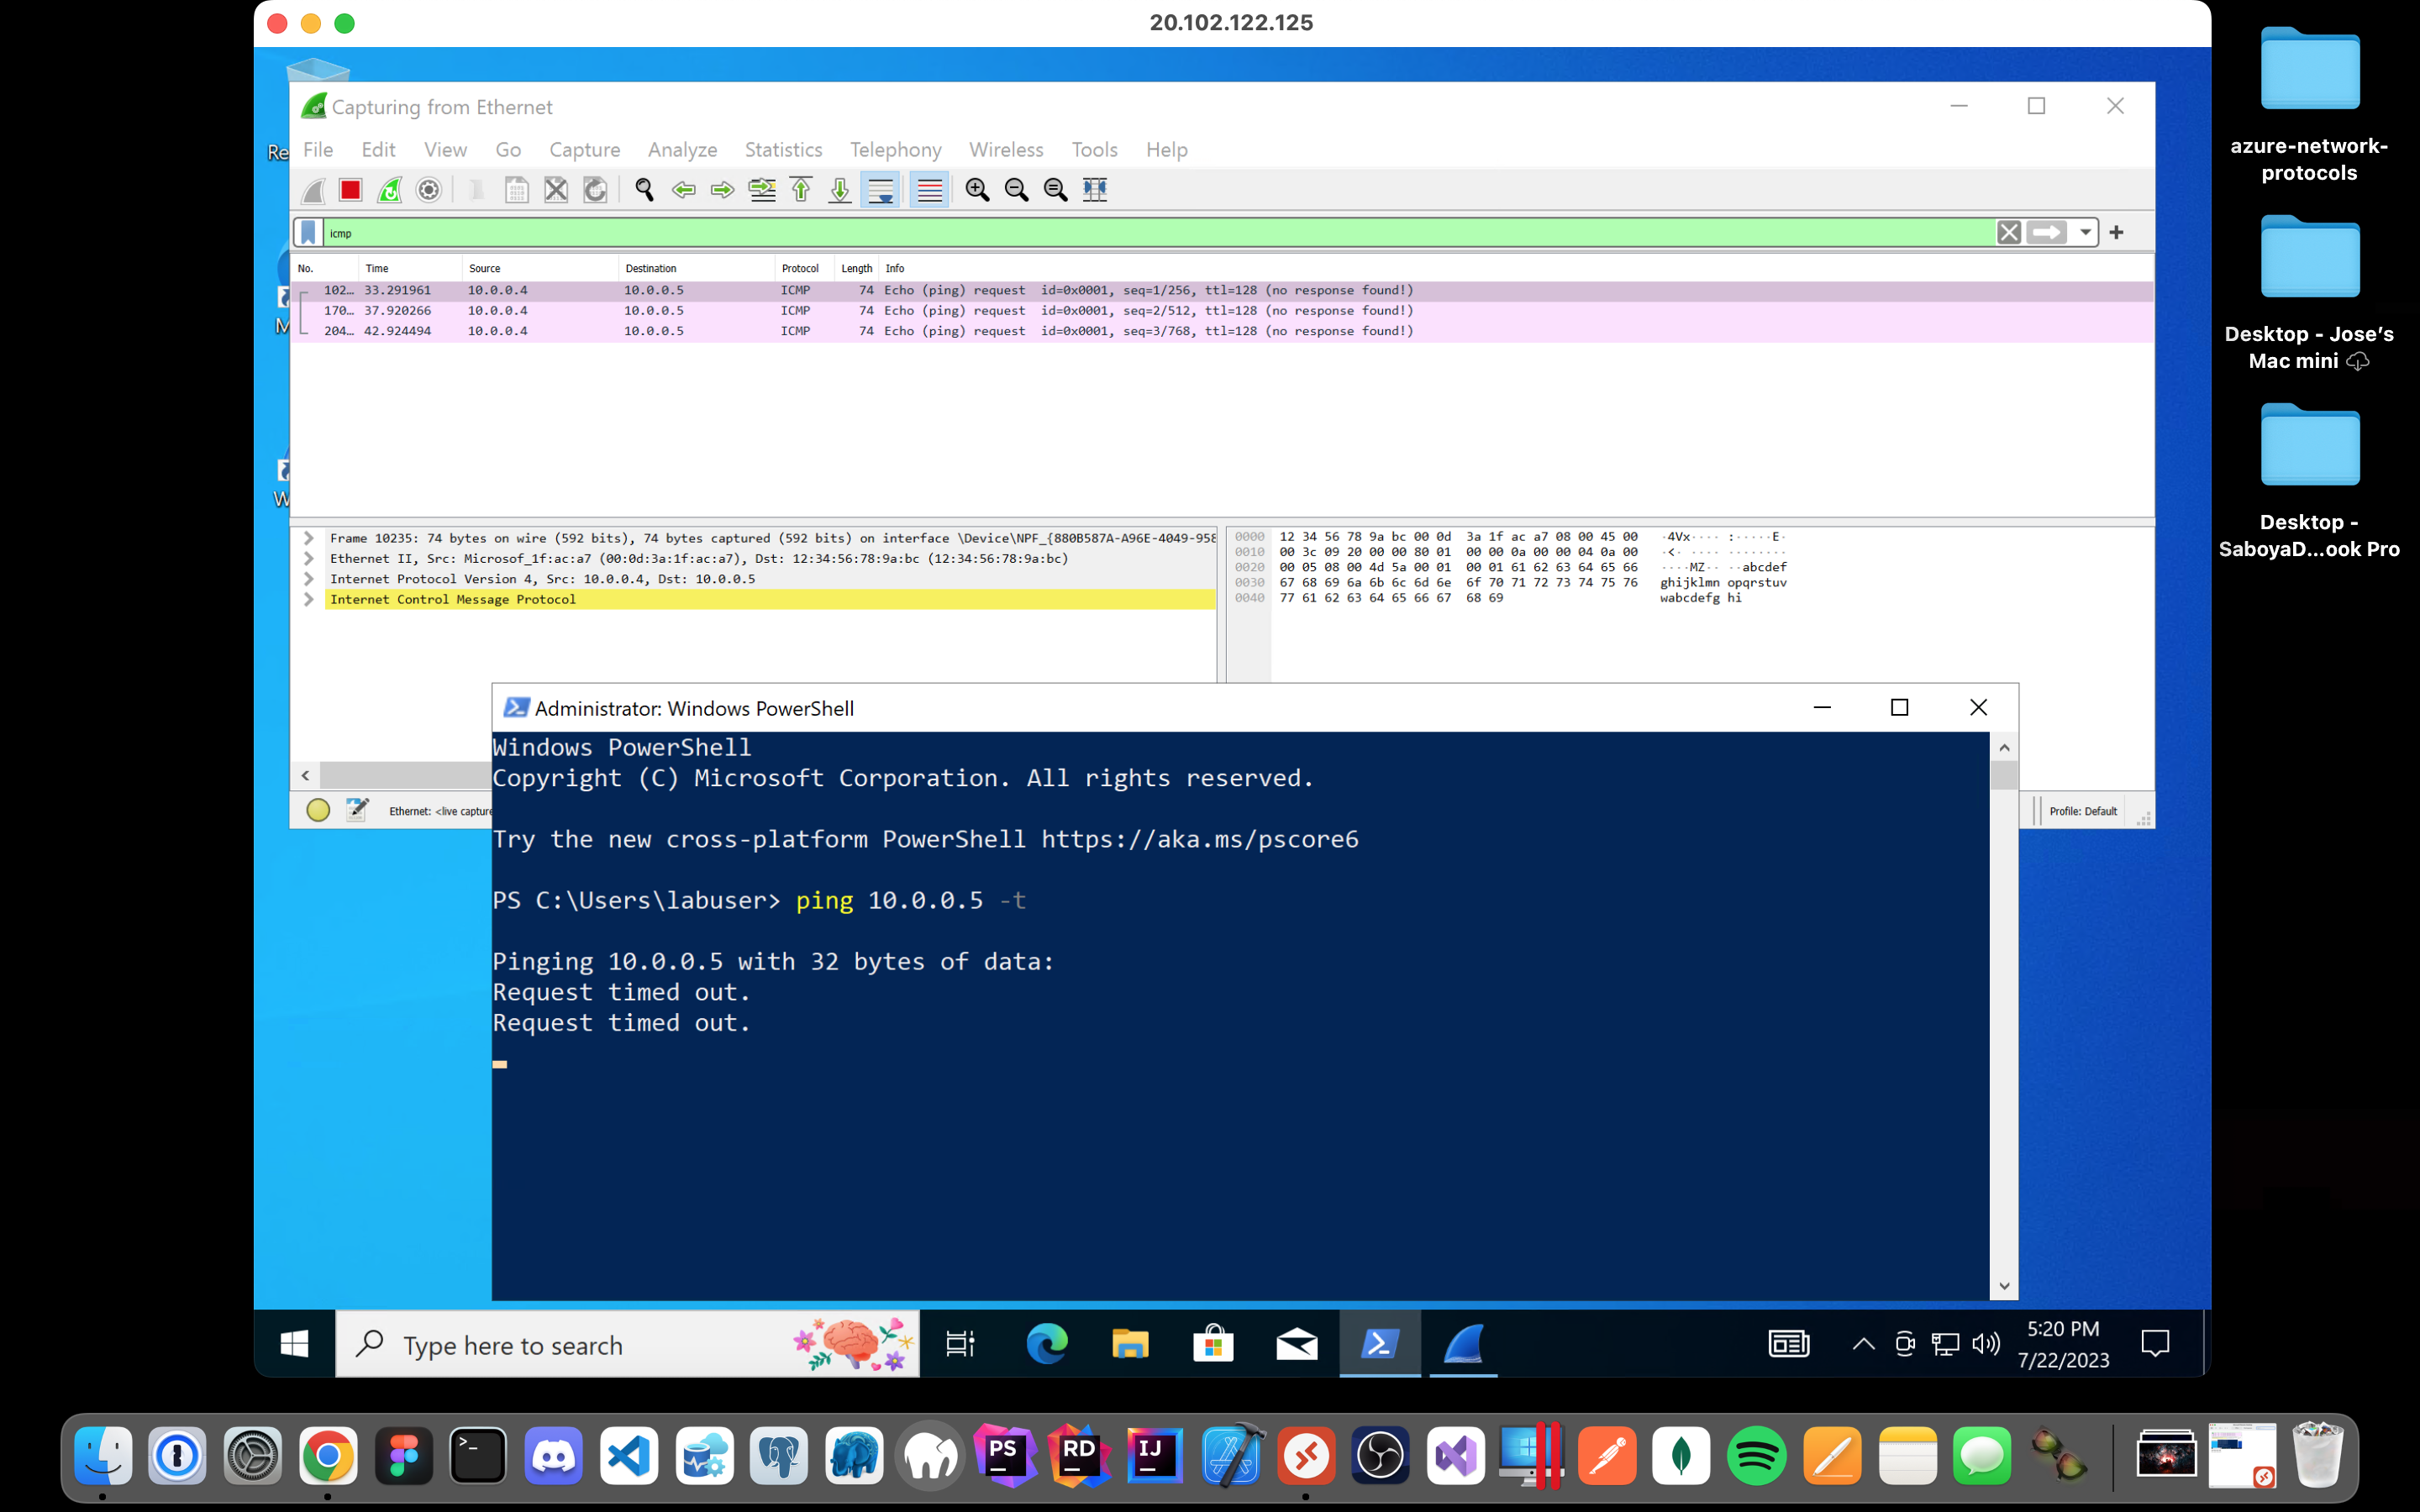Open the Statistics menu
Viewport: 2420px width, 1512px height.
(783, 150)
